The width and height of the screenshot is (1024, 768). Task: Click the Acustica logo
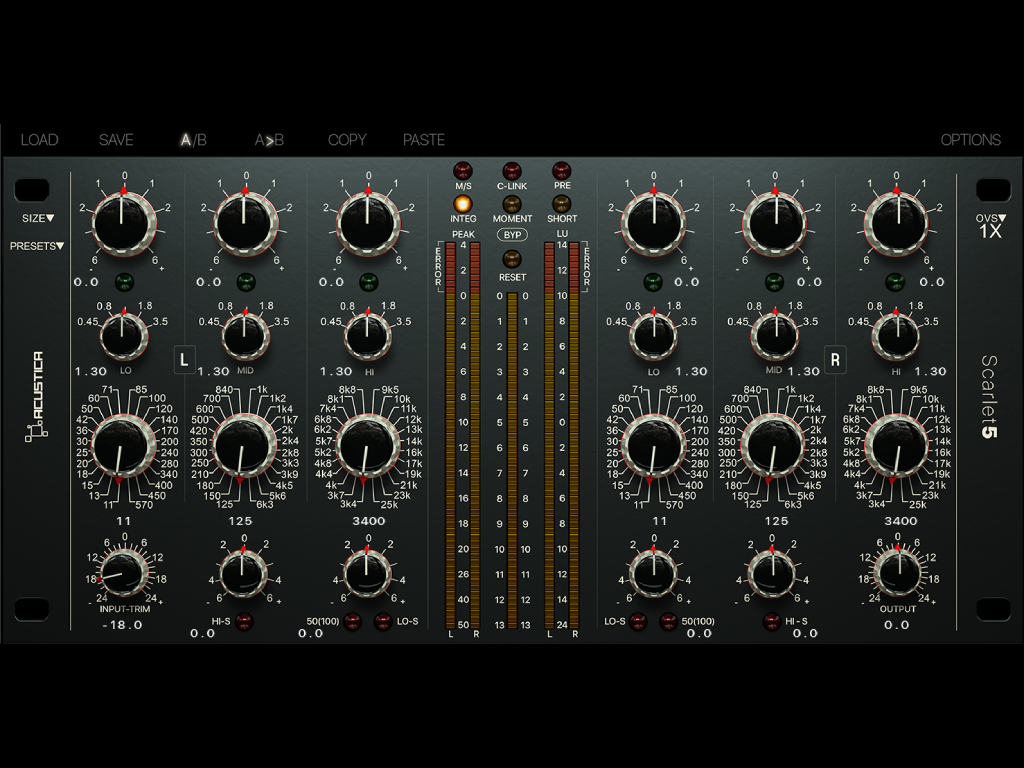pos(37,397)
